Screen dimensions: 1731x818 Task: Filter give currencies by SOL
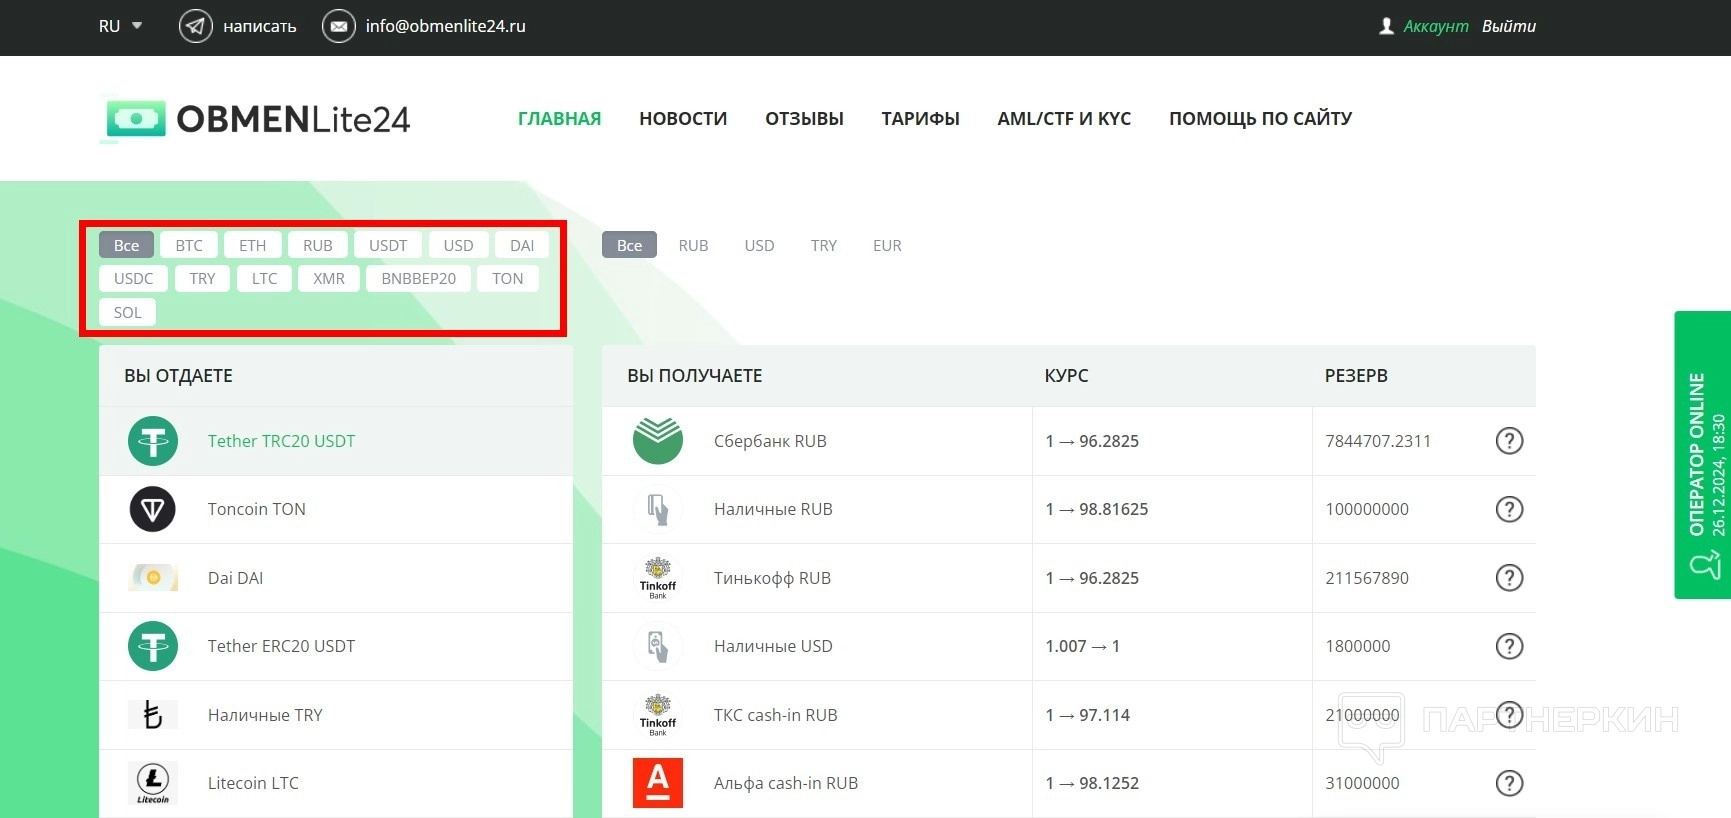click(127, 312)
